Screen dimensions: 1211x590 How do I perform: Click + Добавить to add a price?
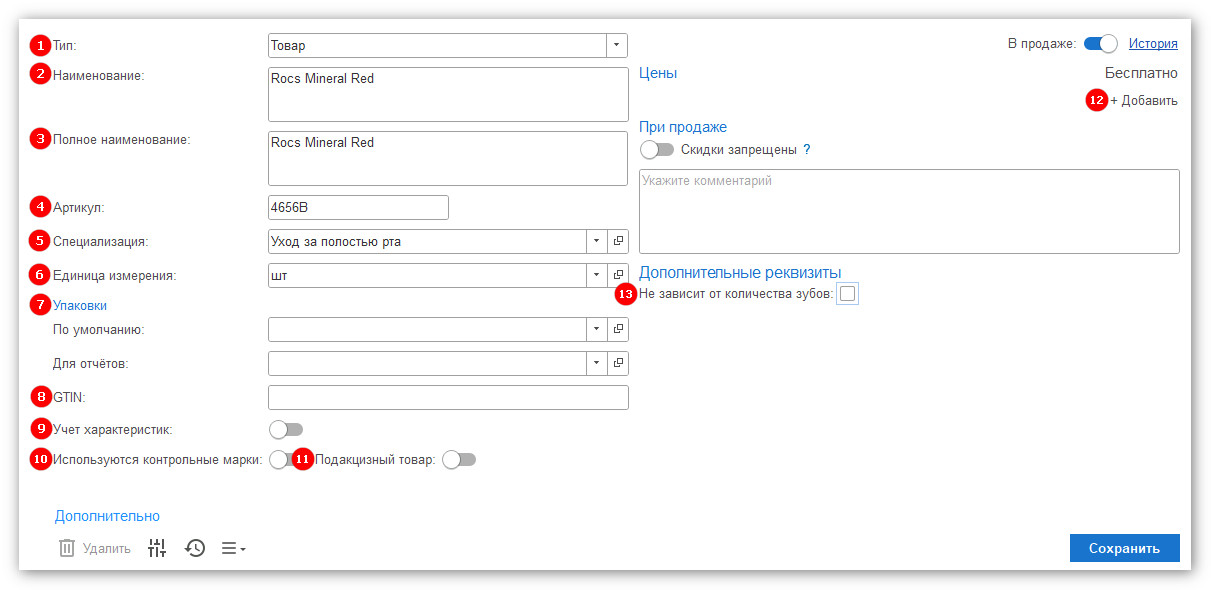[1144, 100]
